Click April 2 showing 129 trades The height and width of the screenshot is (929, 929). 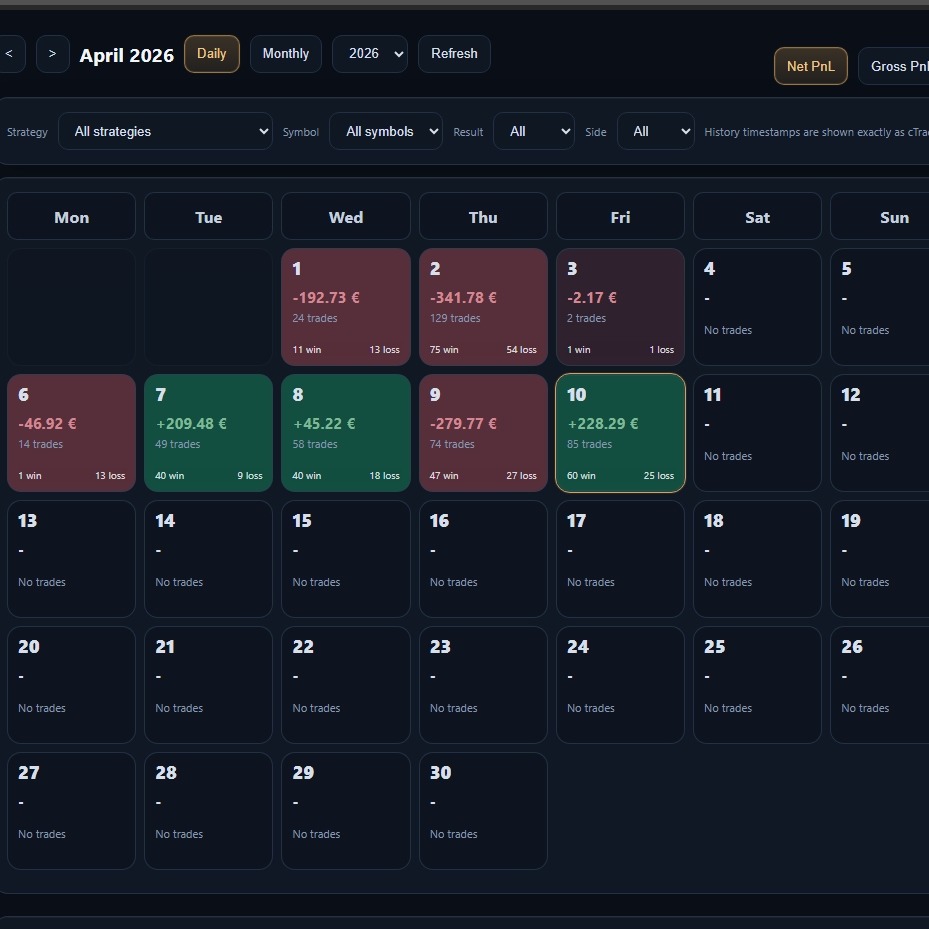(x=483, y=307)
